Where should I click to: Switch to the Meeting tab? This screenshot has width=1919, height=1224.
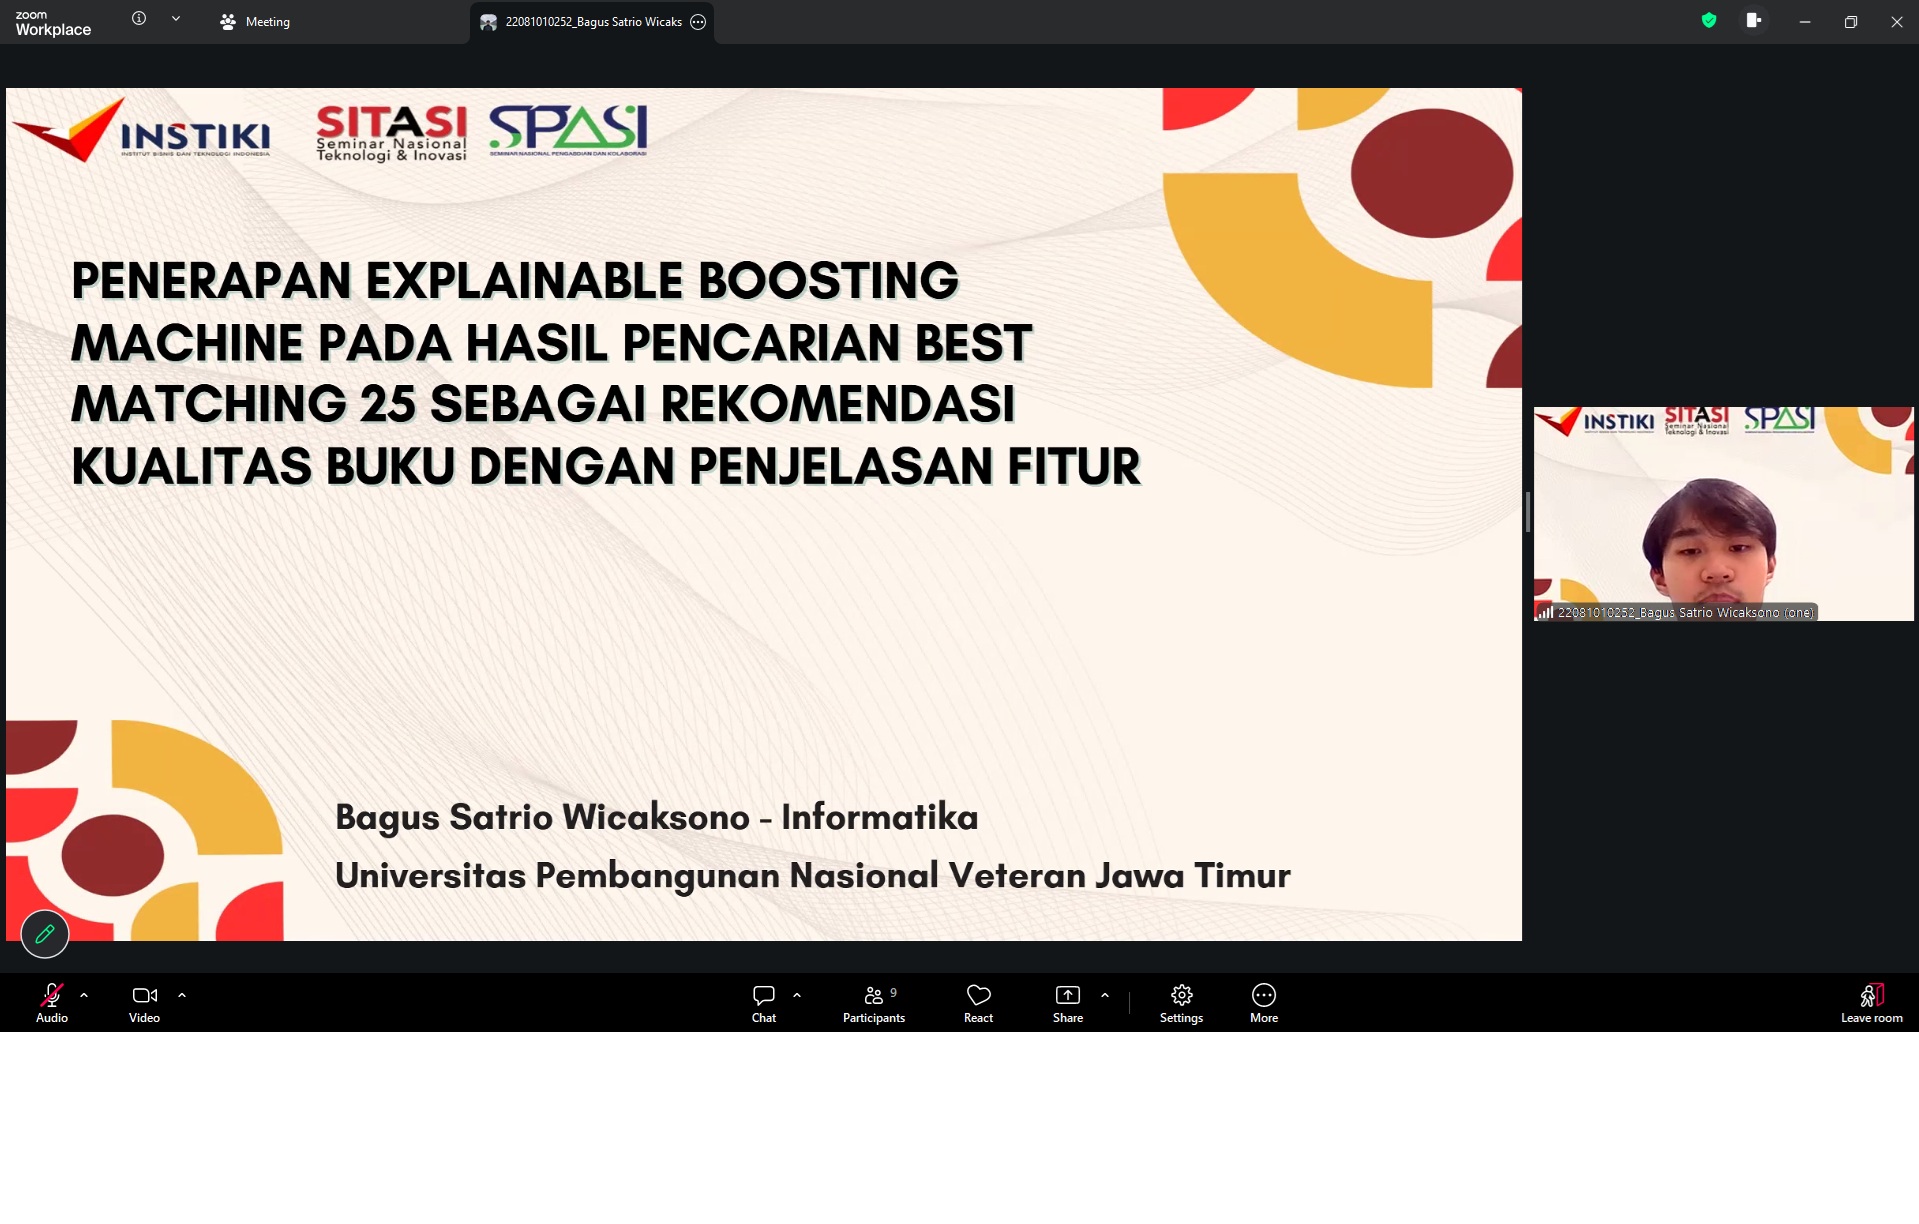point(256,22)
